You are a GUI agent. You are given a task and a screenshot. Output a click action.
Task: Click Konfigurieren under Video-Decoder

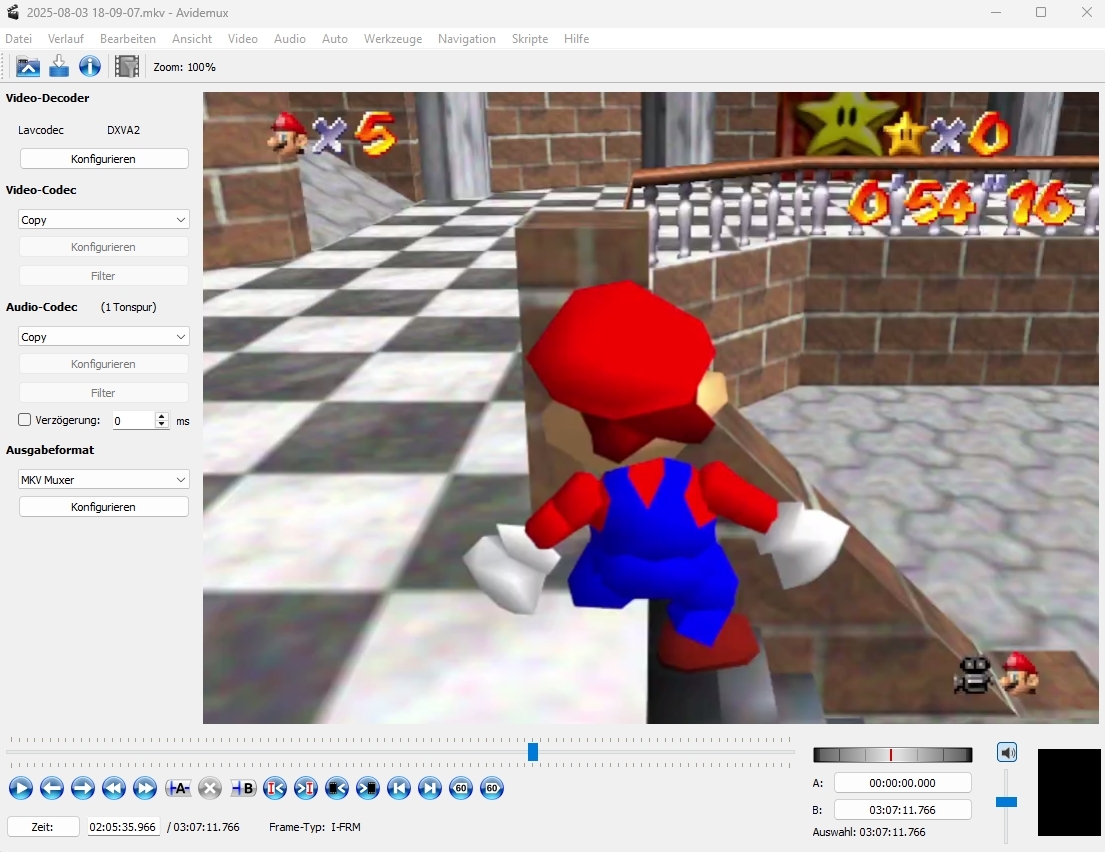(x=104, y=159)
